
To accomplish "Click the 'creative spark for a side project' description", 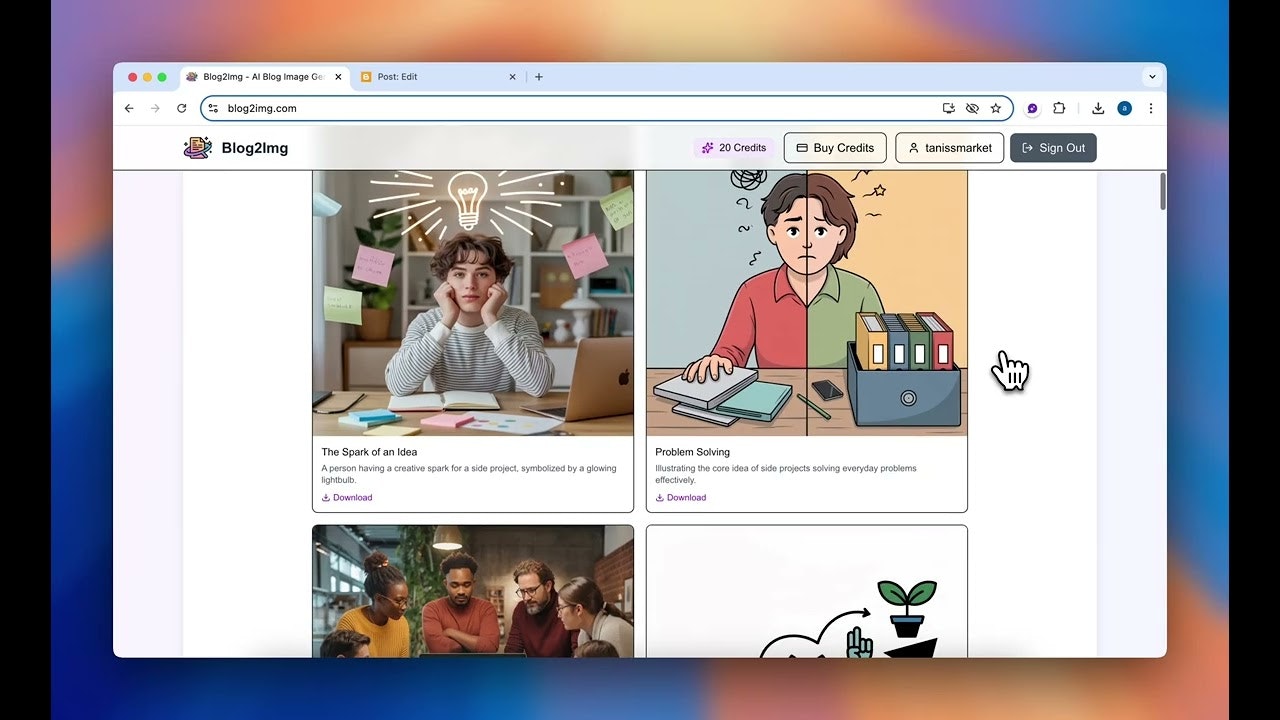I will (469, 474).
